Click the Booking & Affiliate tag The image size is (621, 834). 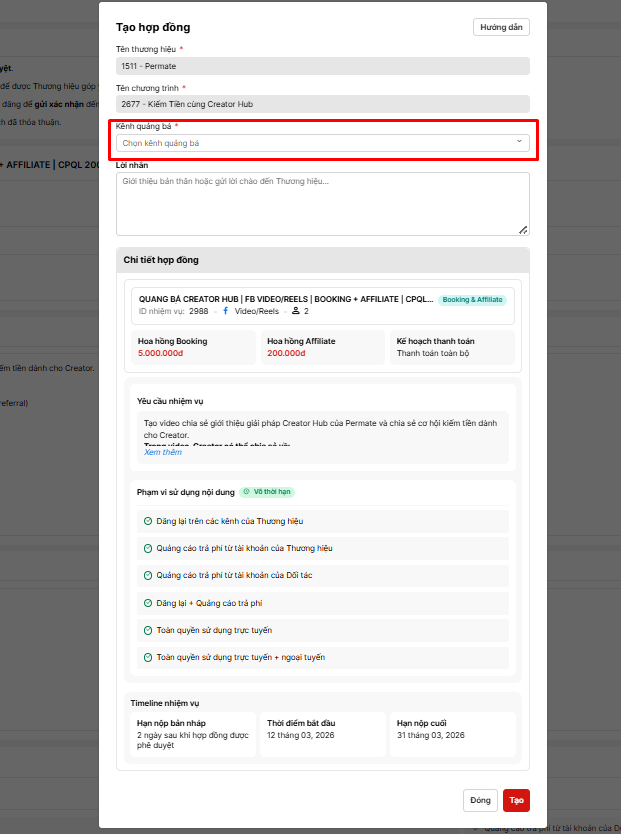point(473,299)
